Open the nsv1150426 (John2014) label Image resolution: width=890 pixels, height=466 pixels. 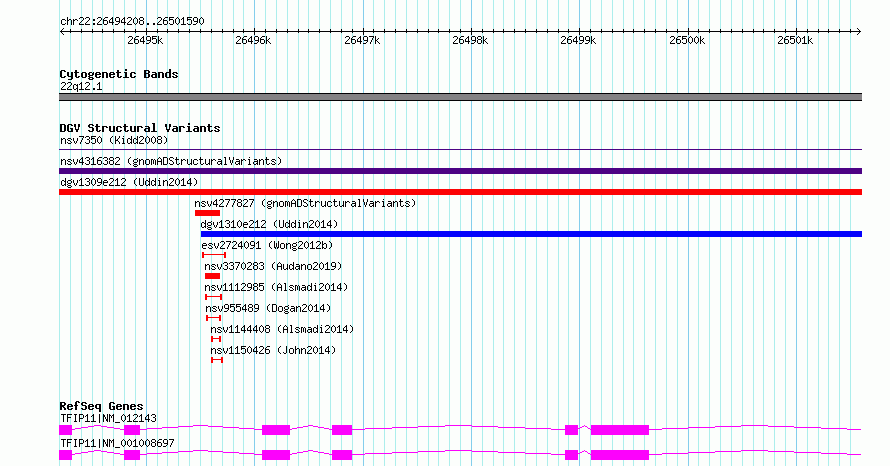pyautogui.click(x=273, y=350)
